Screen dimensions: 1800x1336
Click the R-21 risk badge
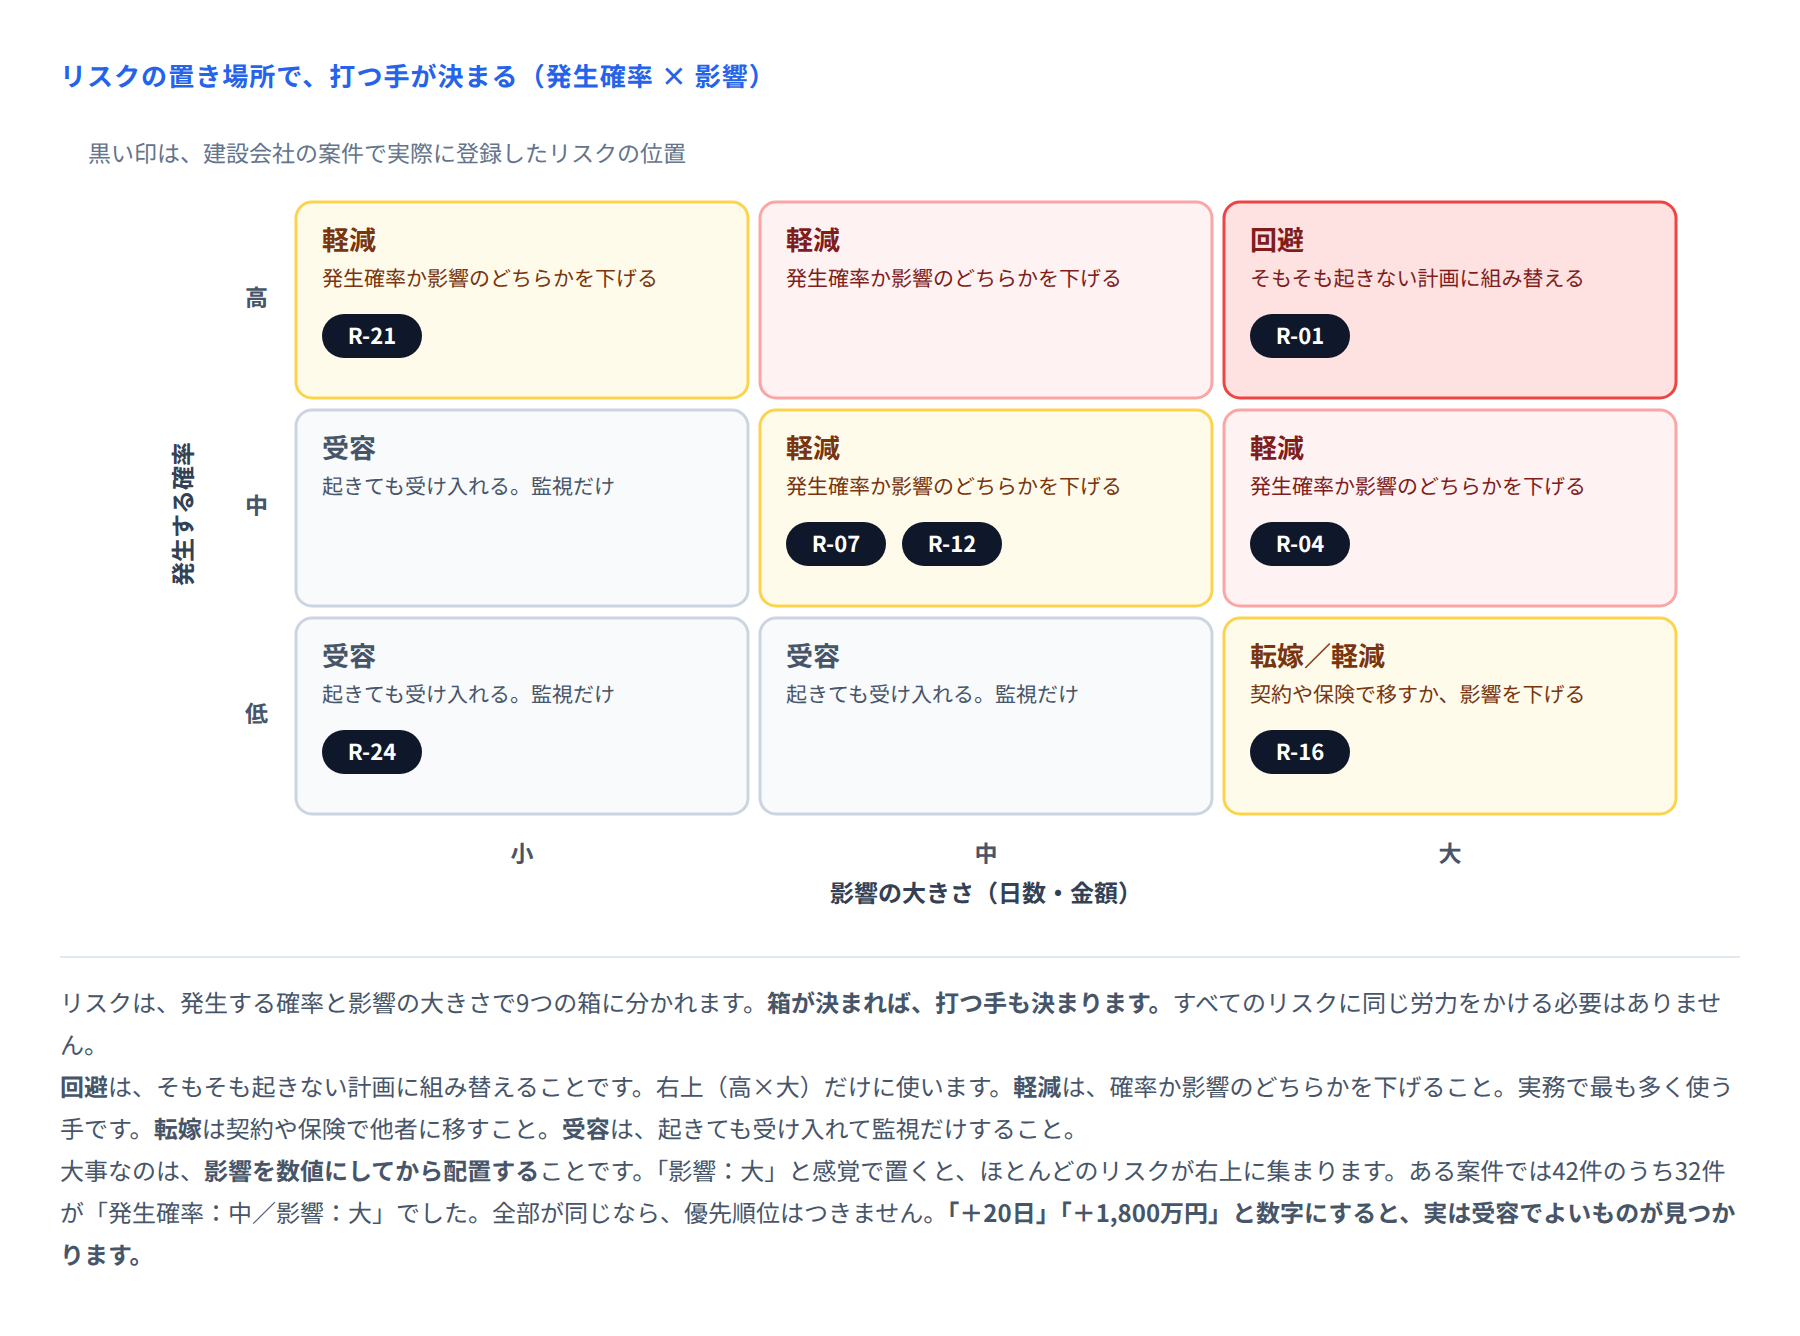(371, 336)
